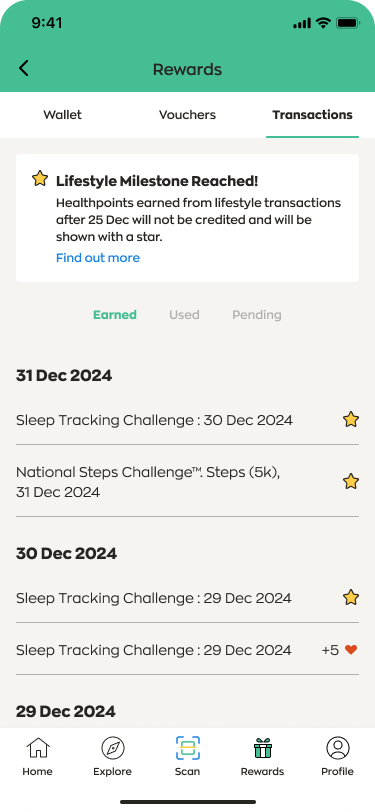This screenshot has width=375, height=812.
Task: Tap the back arrow in header
Action: coord(24,69)
